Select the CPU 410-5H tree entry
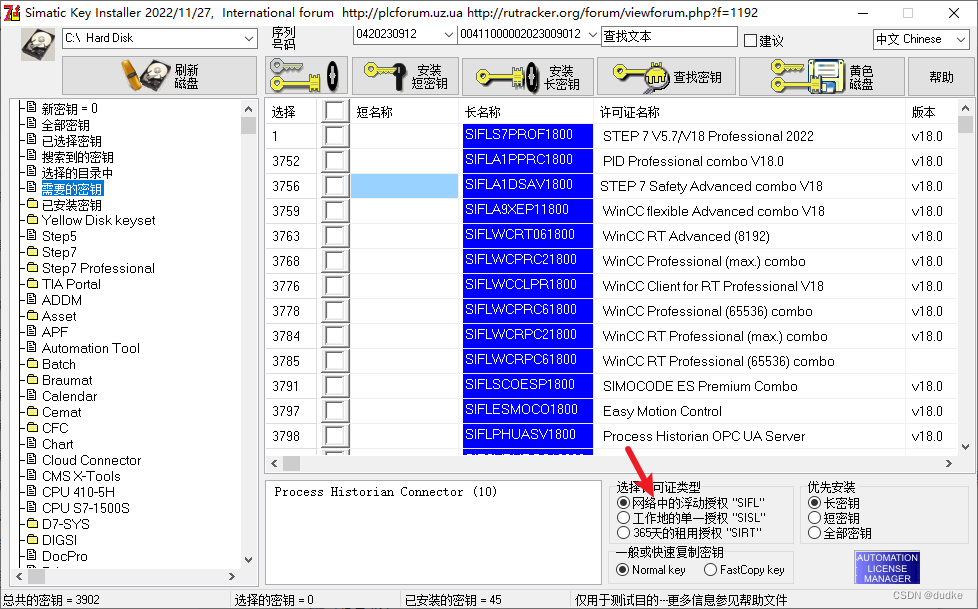 pyautogui.click(x=78, y=492)
